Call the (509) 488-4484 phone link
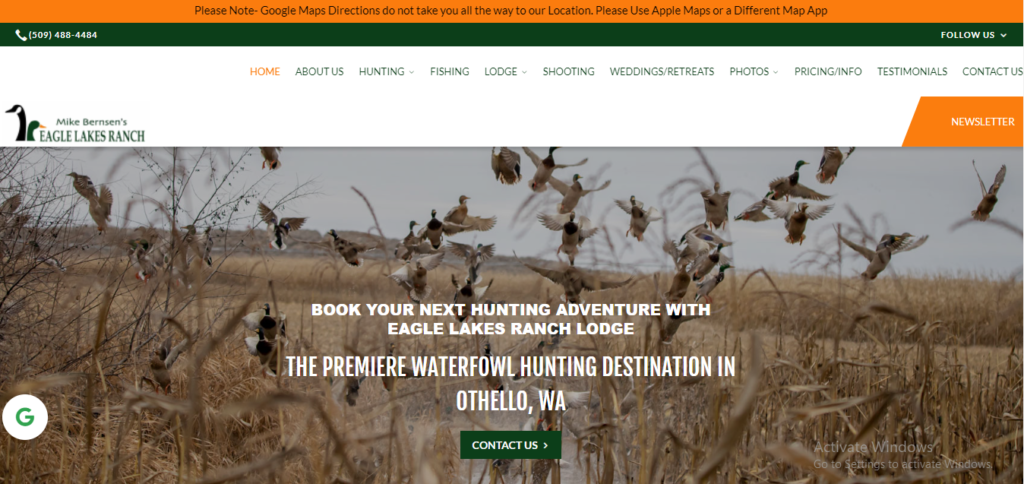 [63, 35]
